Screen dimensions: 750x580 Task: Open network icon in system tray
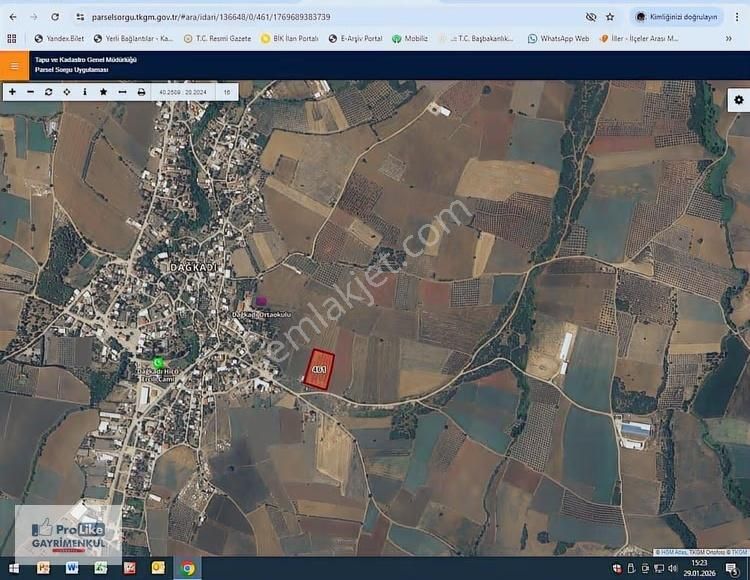[659, 569]
